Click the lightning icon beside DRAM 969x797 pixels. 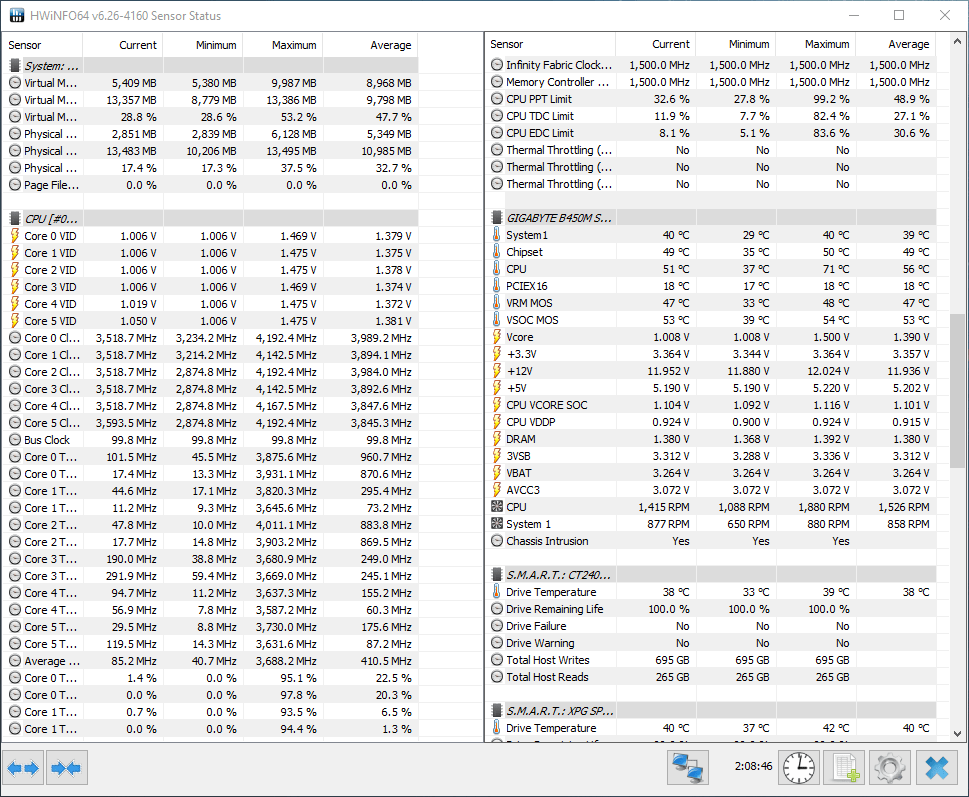(497, 439)
